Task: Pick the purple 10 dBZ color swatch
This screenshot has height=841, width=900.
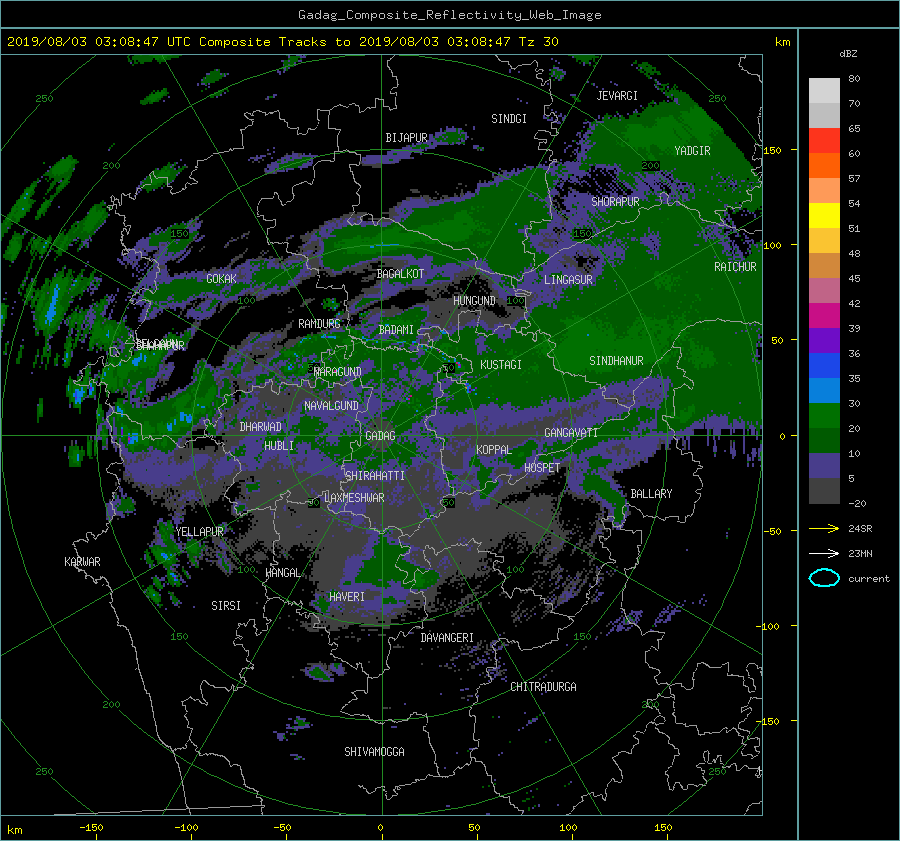Action: pos(824,466)
